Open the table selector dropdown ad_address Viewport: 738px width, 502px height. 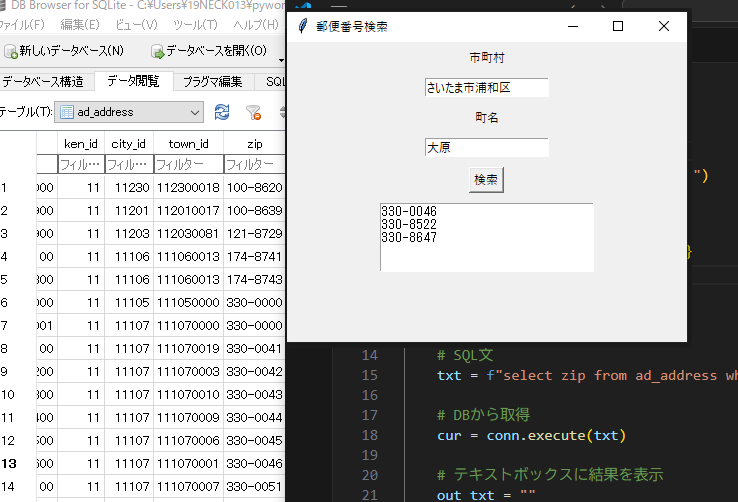129,112
